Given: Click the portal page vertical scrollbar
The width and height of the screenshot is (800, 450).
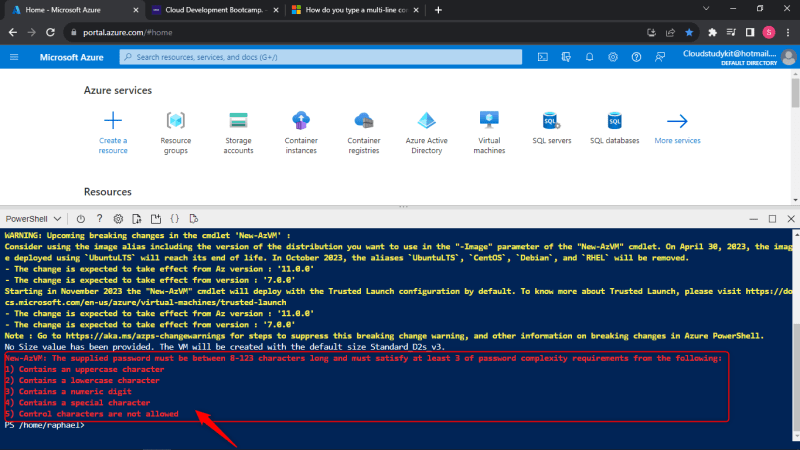Looking at the screenshot, I should 795,93.
